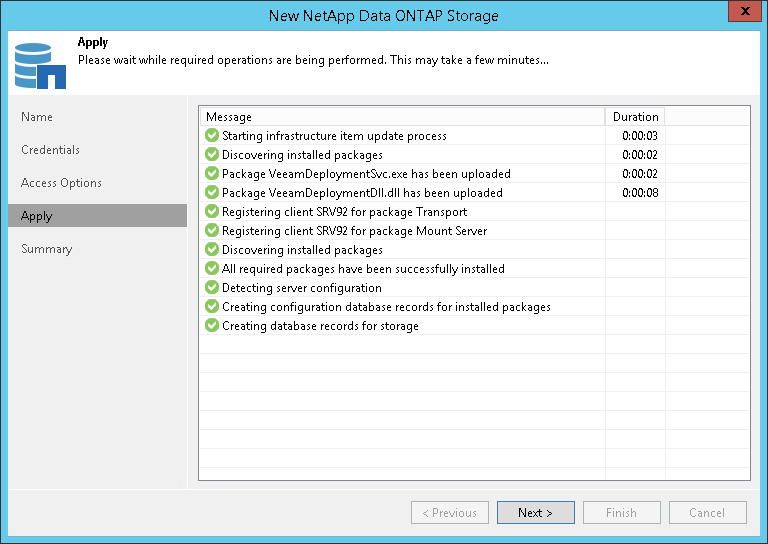The image size is (768, 544).
Task: Click green check for Creating database records for storage
Action: 211,326
